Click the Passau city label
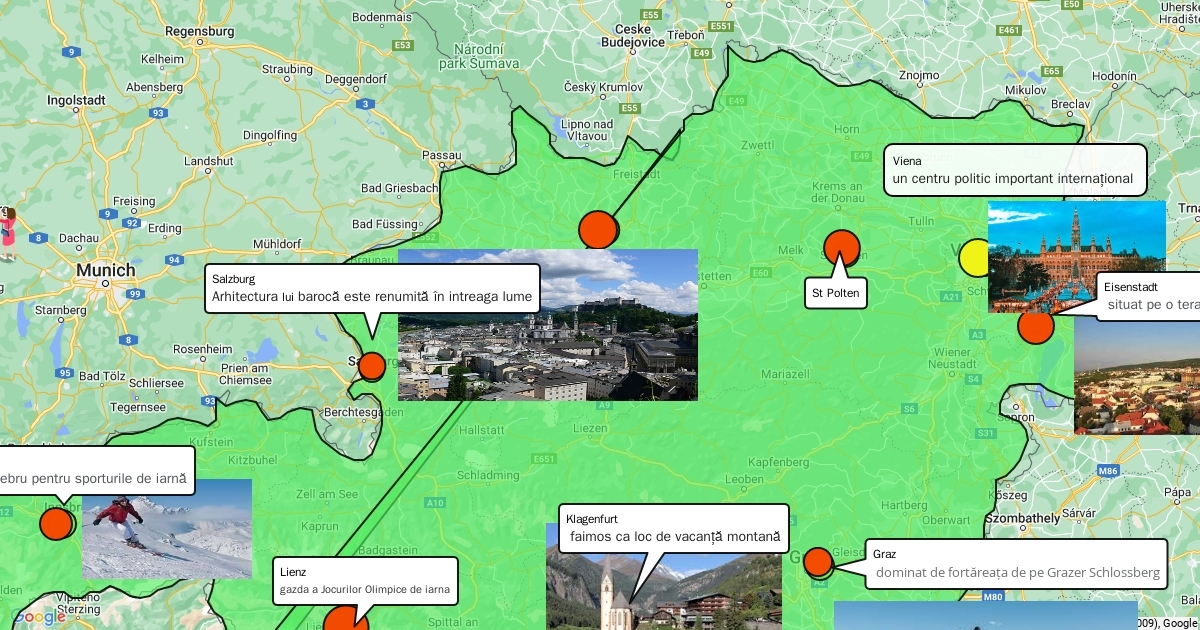1200x630 pixels. (442, 155)
